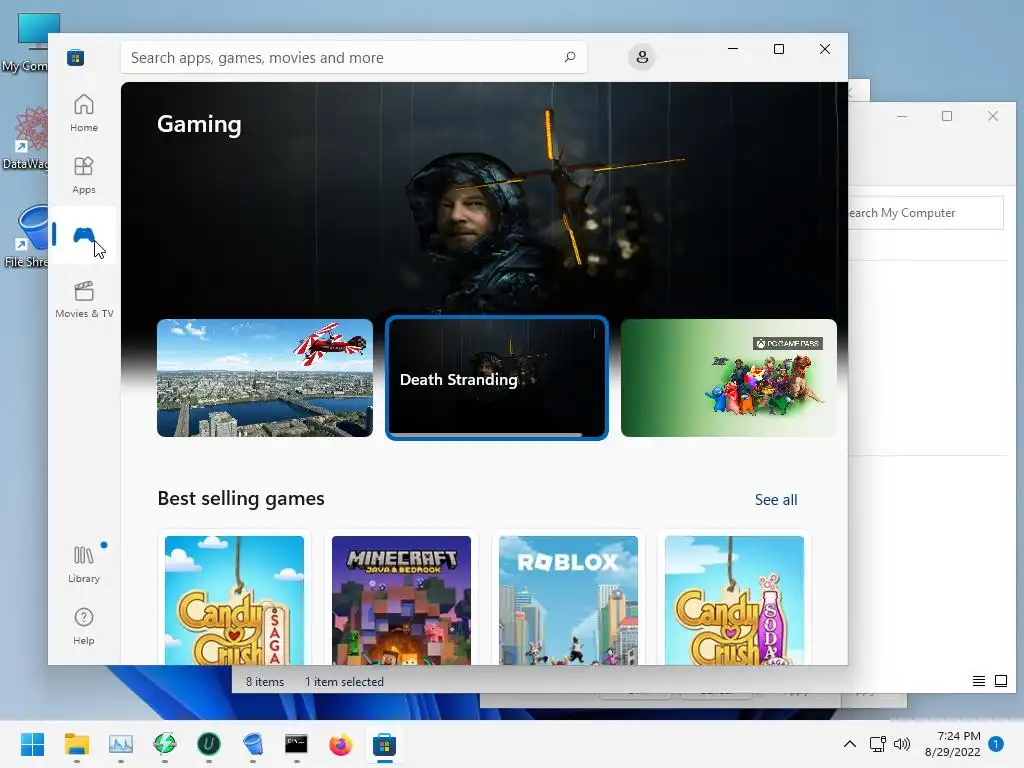Close the My Computer back window
This screenshot has height=768, width=1024.
pos(993,116)
